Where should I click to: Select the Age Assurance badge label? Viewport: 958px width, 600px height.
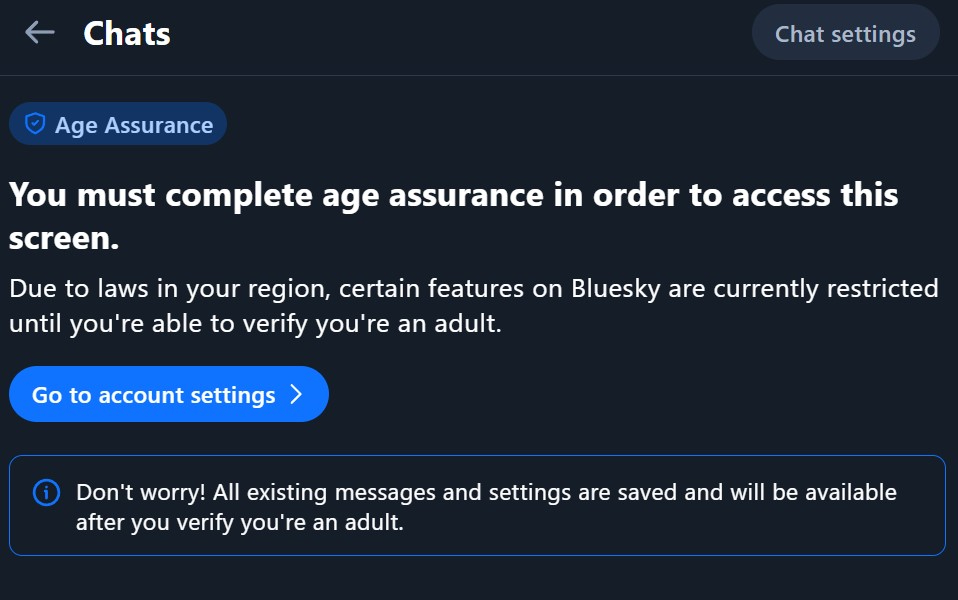point(133,125)
